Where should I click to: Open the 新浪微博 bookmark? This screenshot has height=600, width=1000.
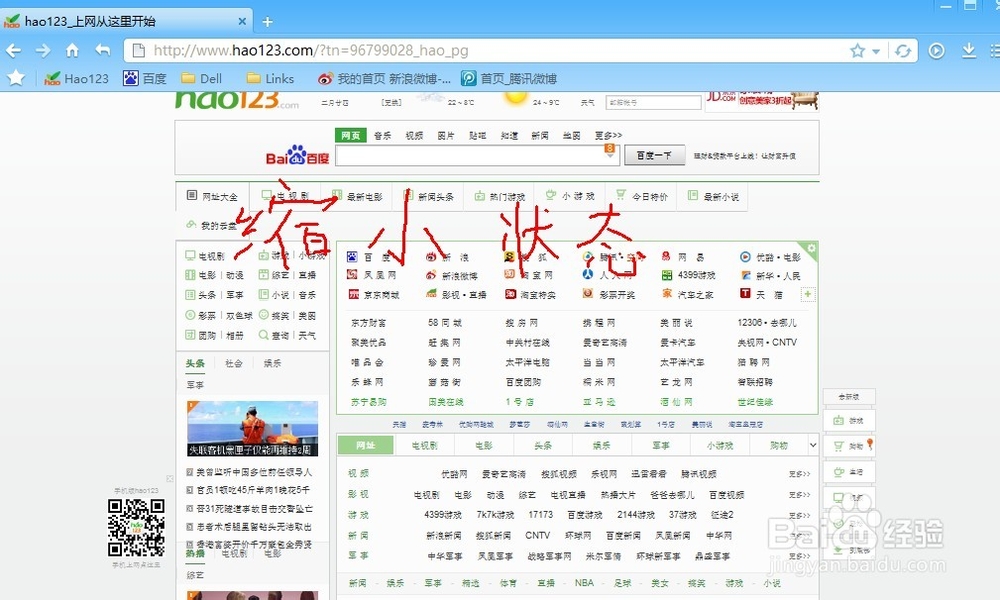point(385,78)
